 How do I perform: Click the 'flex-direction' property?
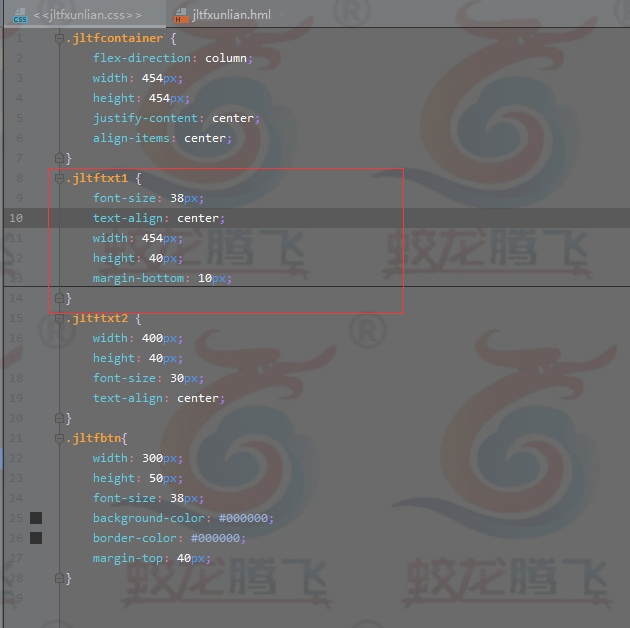click(x=142, y=58)
